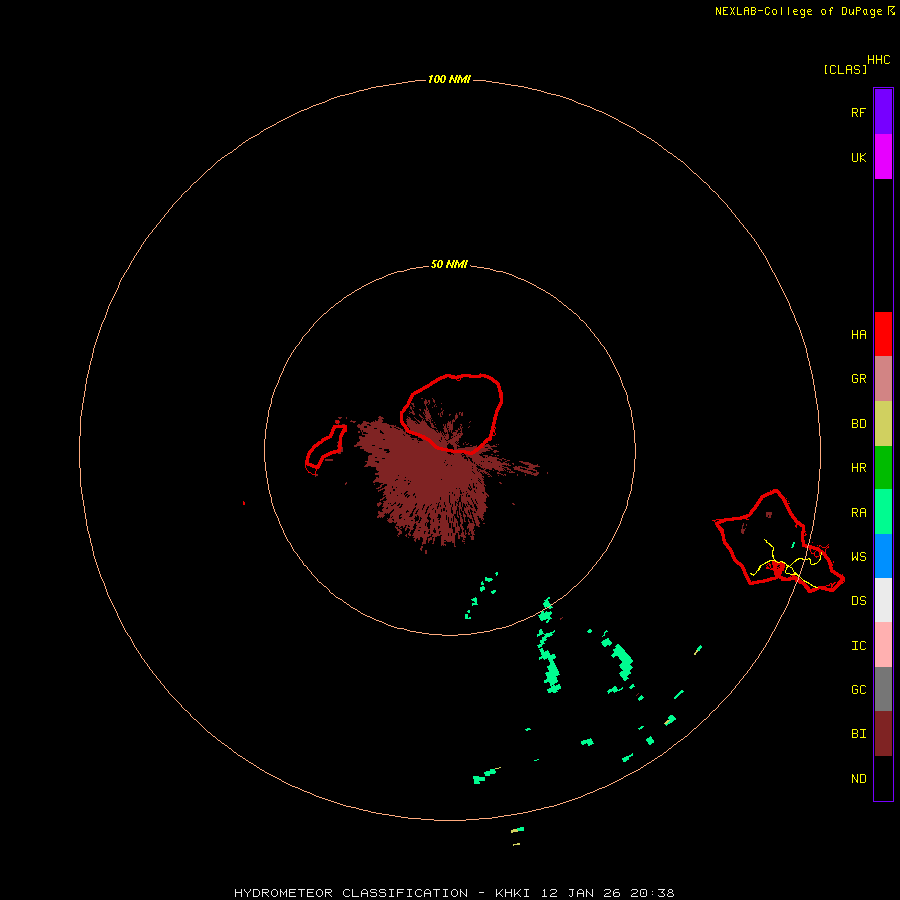Click the DS white legend swatch
Screen dimensions: 900x900
coord(883,600)
